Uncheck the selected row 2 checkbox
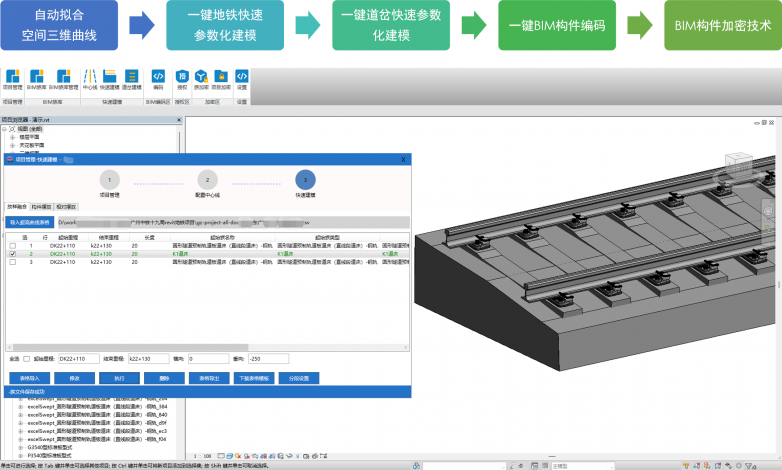 pyautogui.click(x=13, y=254)
